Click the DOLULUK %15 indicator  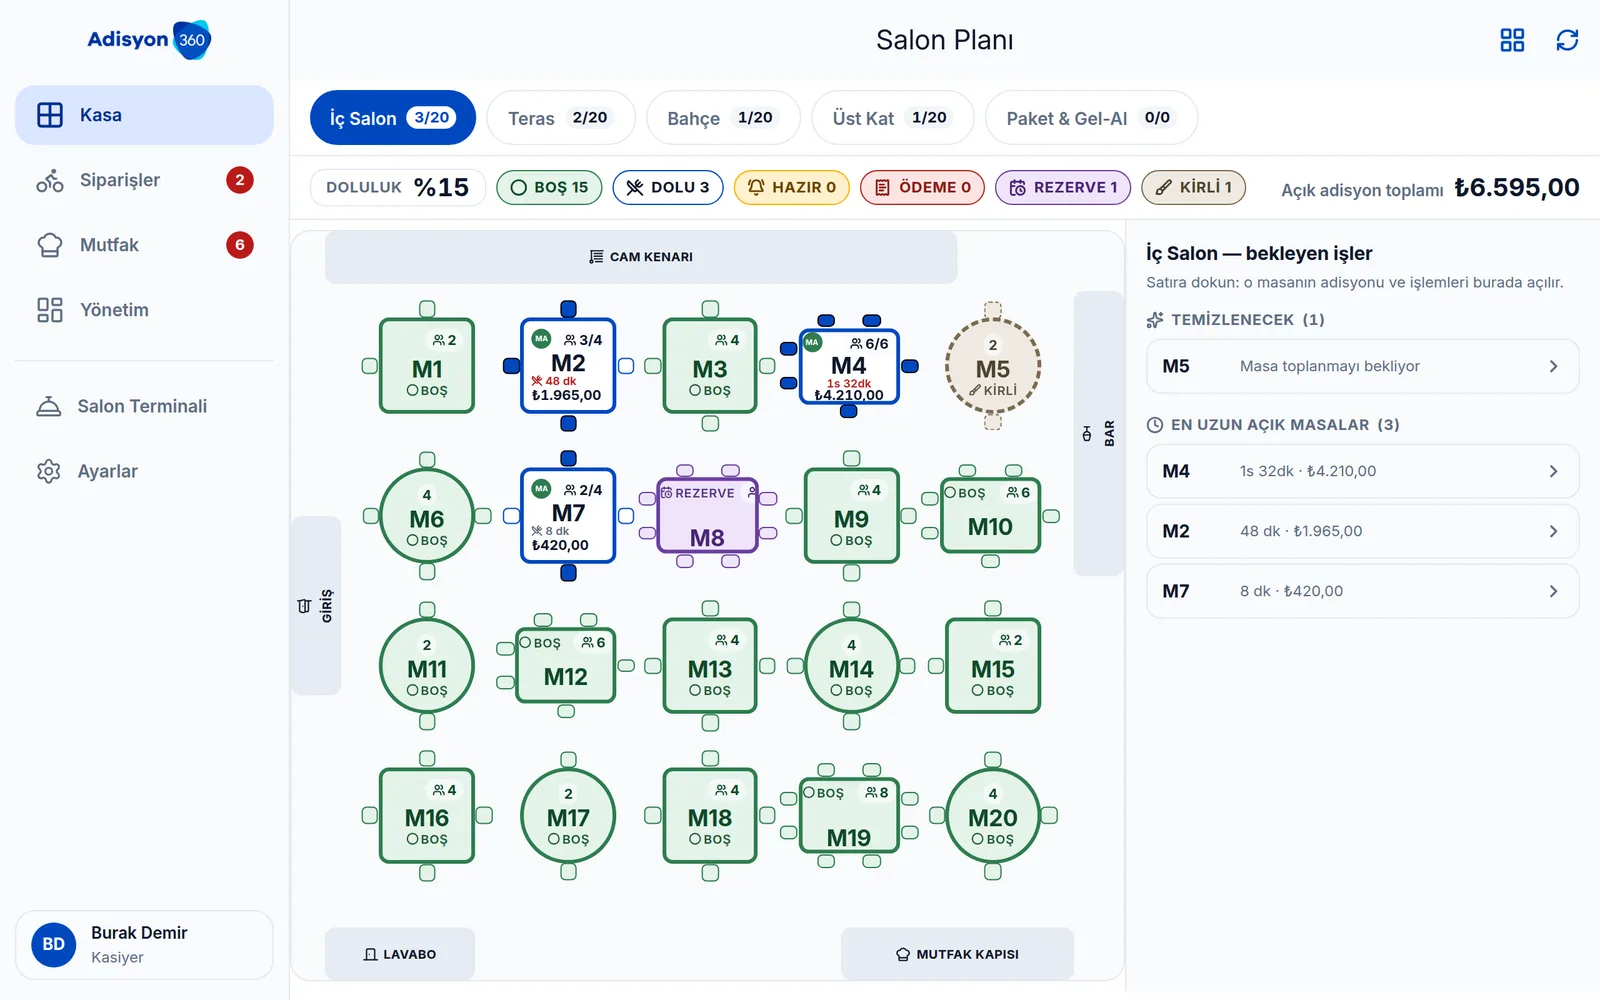397,187
